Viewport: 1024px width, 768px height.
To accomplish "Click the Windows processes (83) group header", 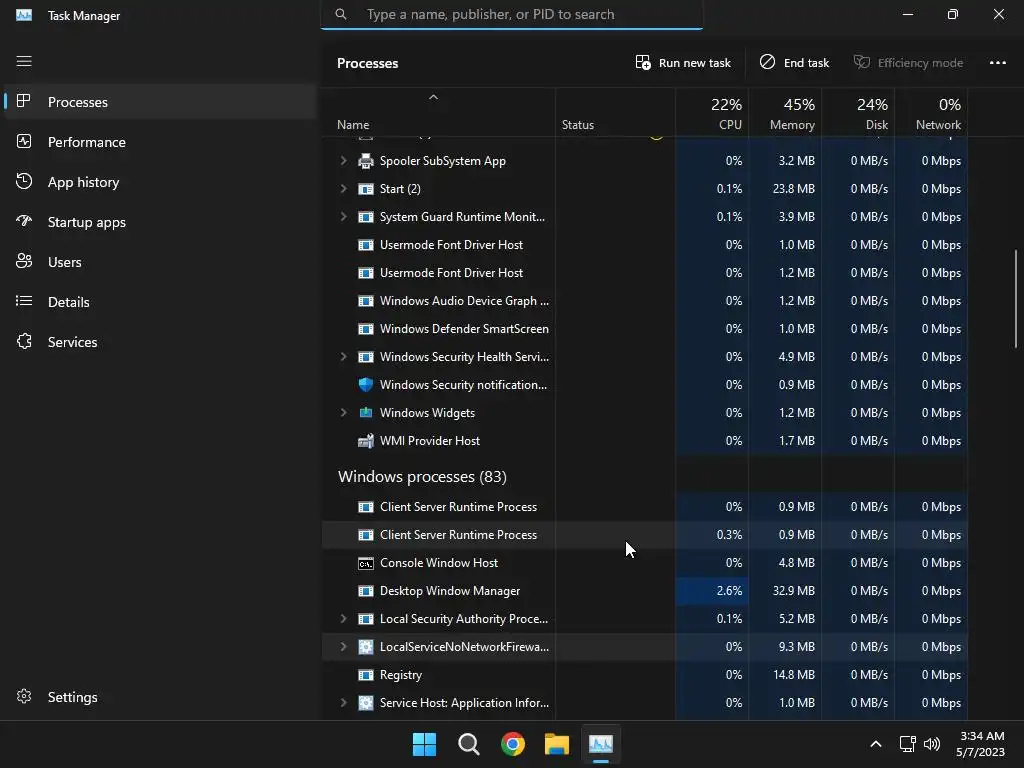I will pos(422,477).
